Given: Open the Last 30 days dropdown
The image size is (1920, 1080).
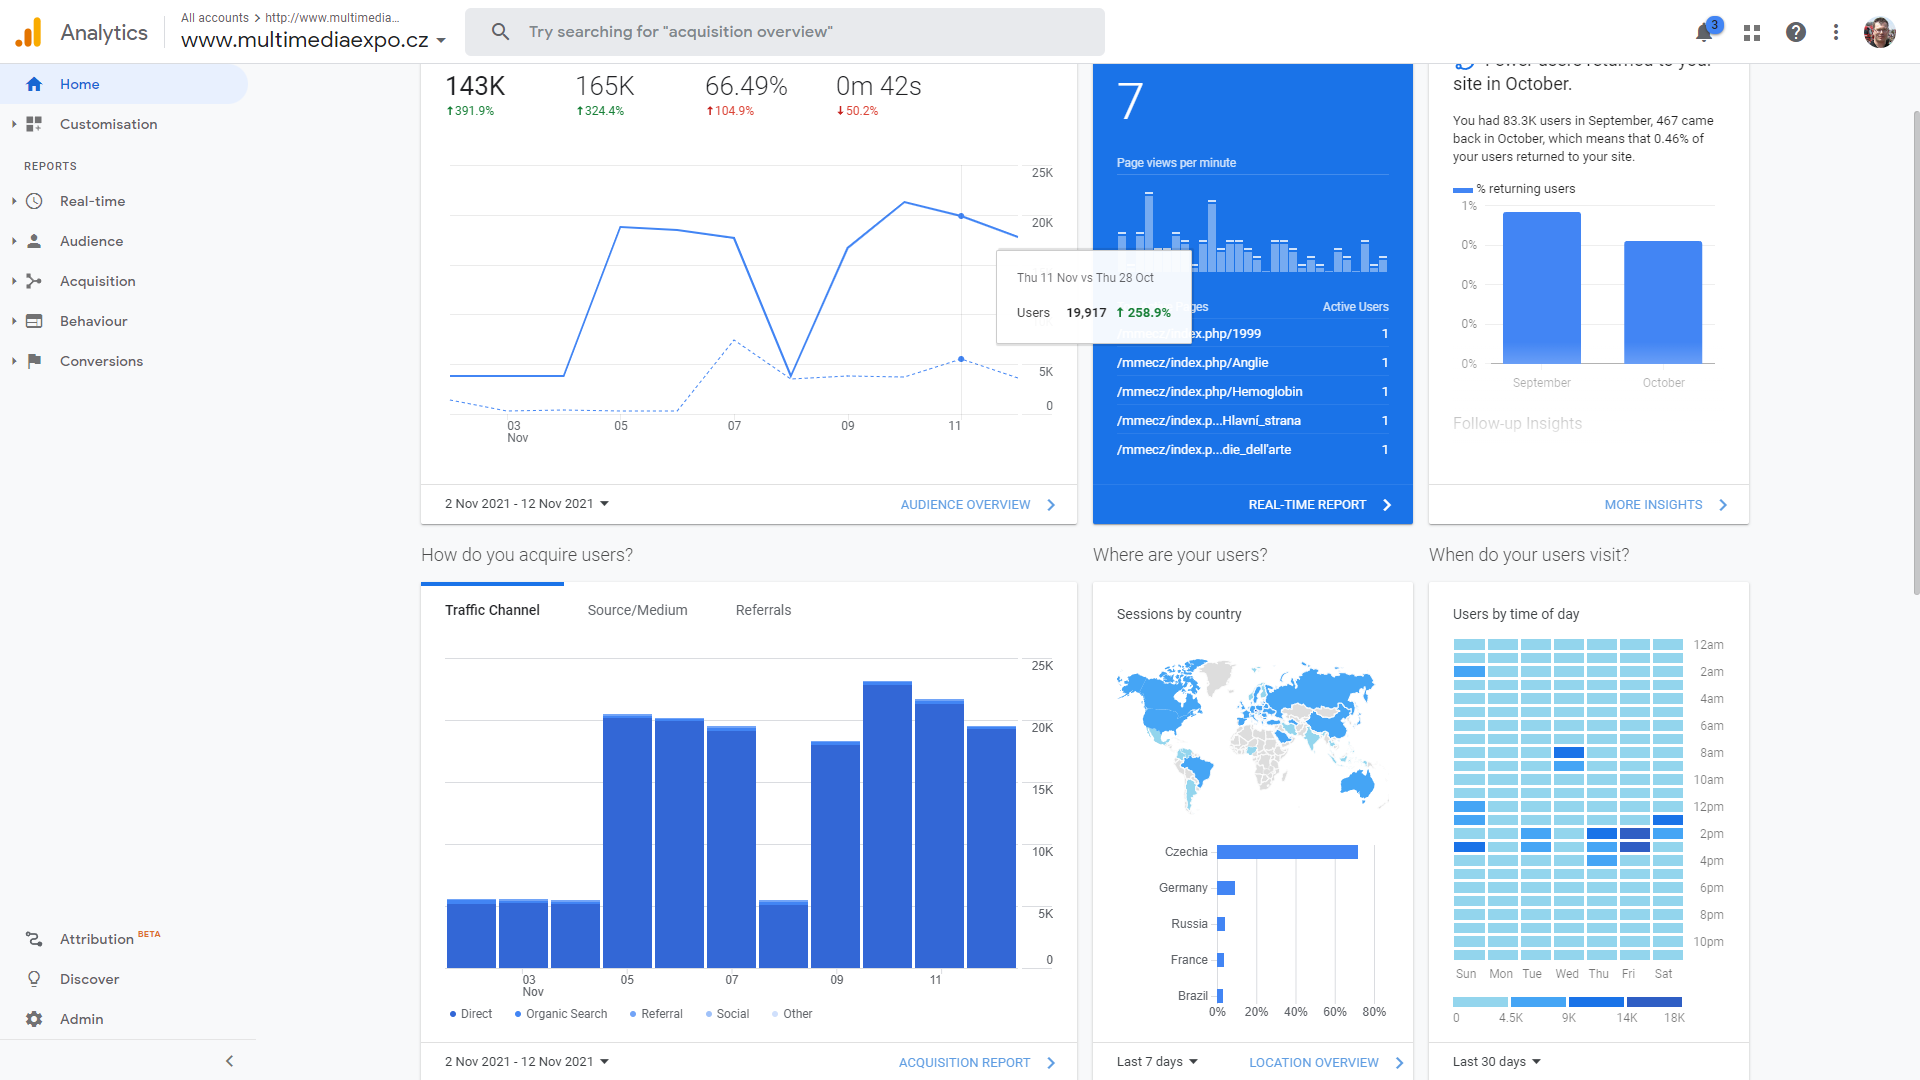Looking at the screenshot, I should 1496,1062.
